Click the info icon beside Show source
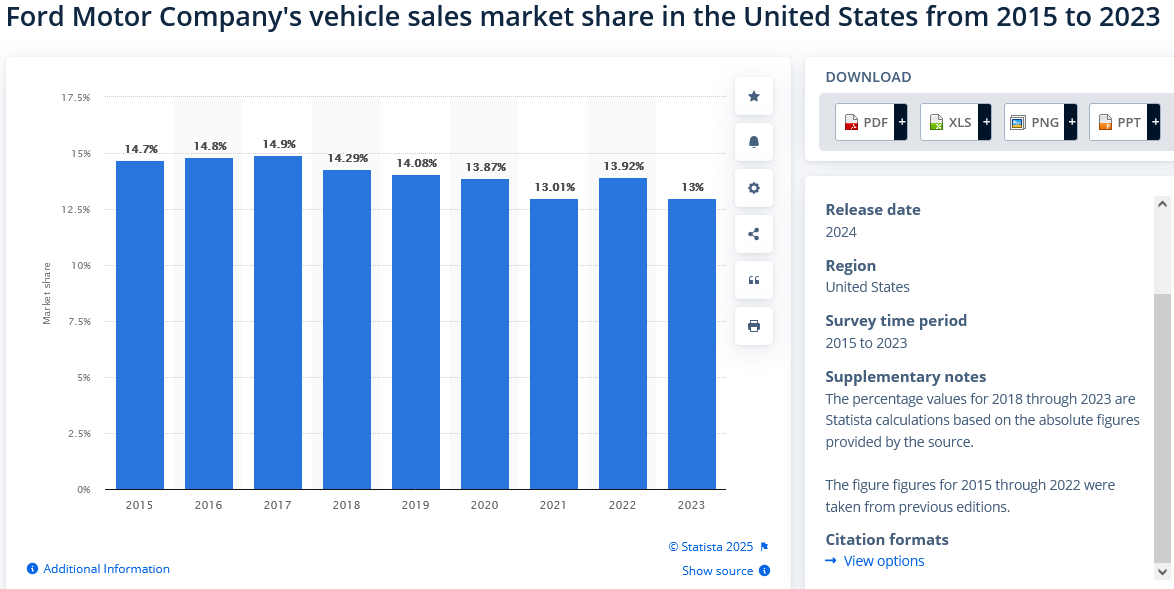Image resolution: width=1174 pixels, height=589 pixels. (764, 571)
